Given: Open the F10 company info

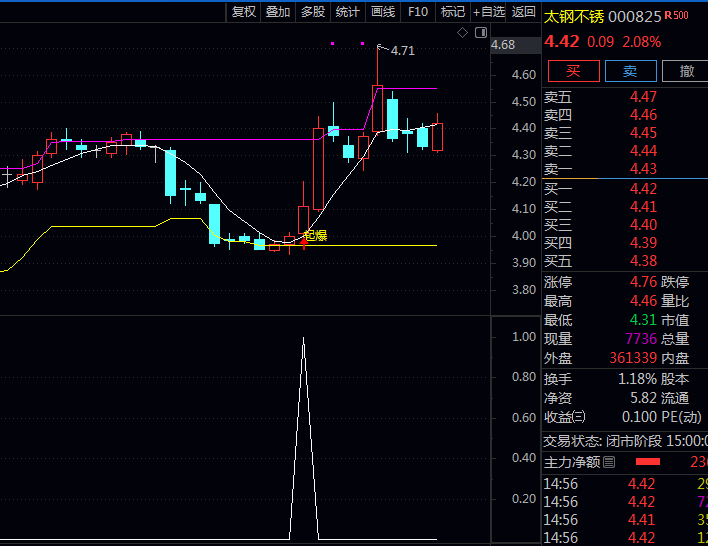Looking at the screenshot, I should [418, 12].
